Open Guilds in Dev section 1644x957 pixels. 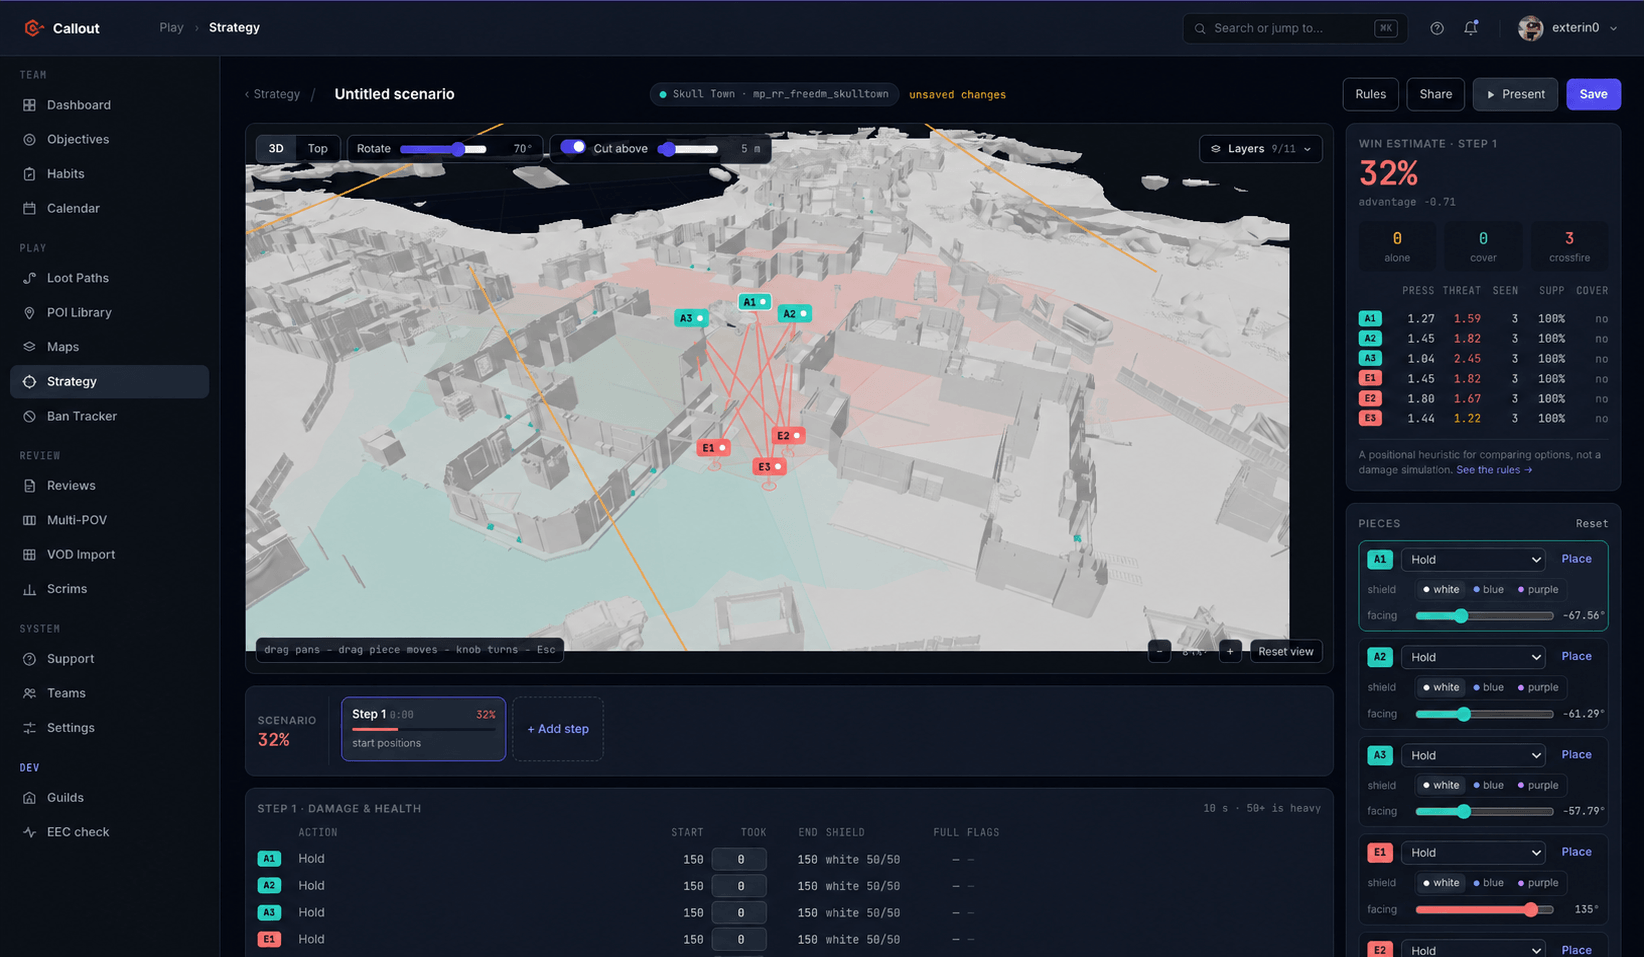coord(109,797)
